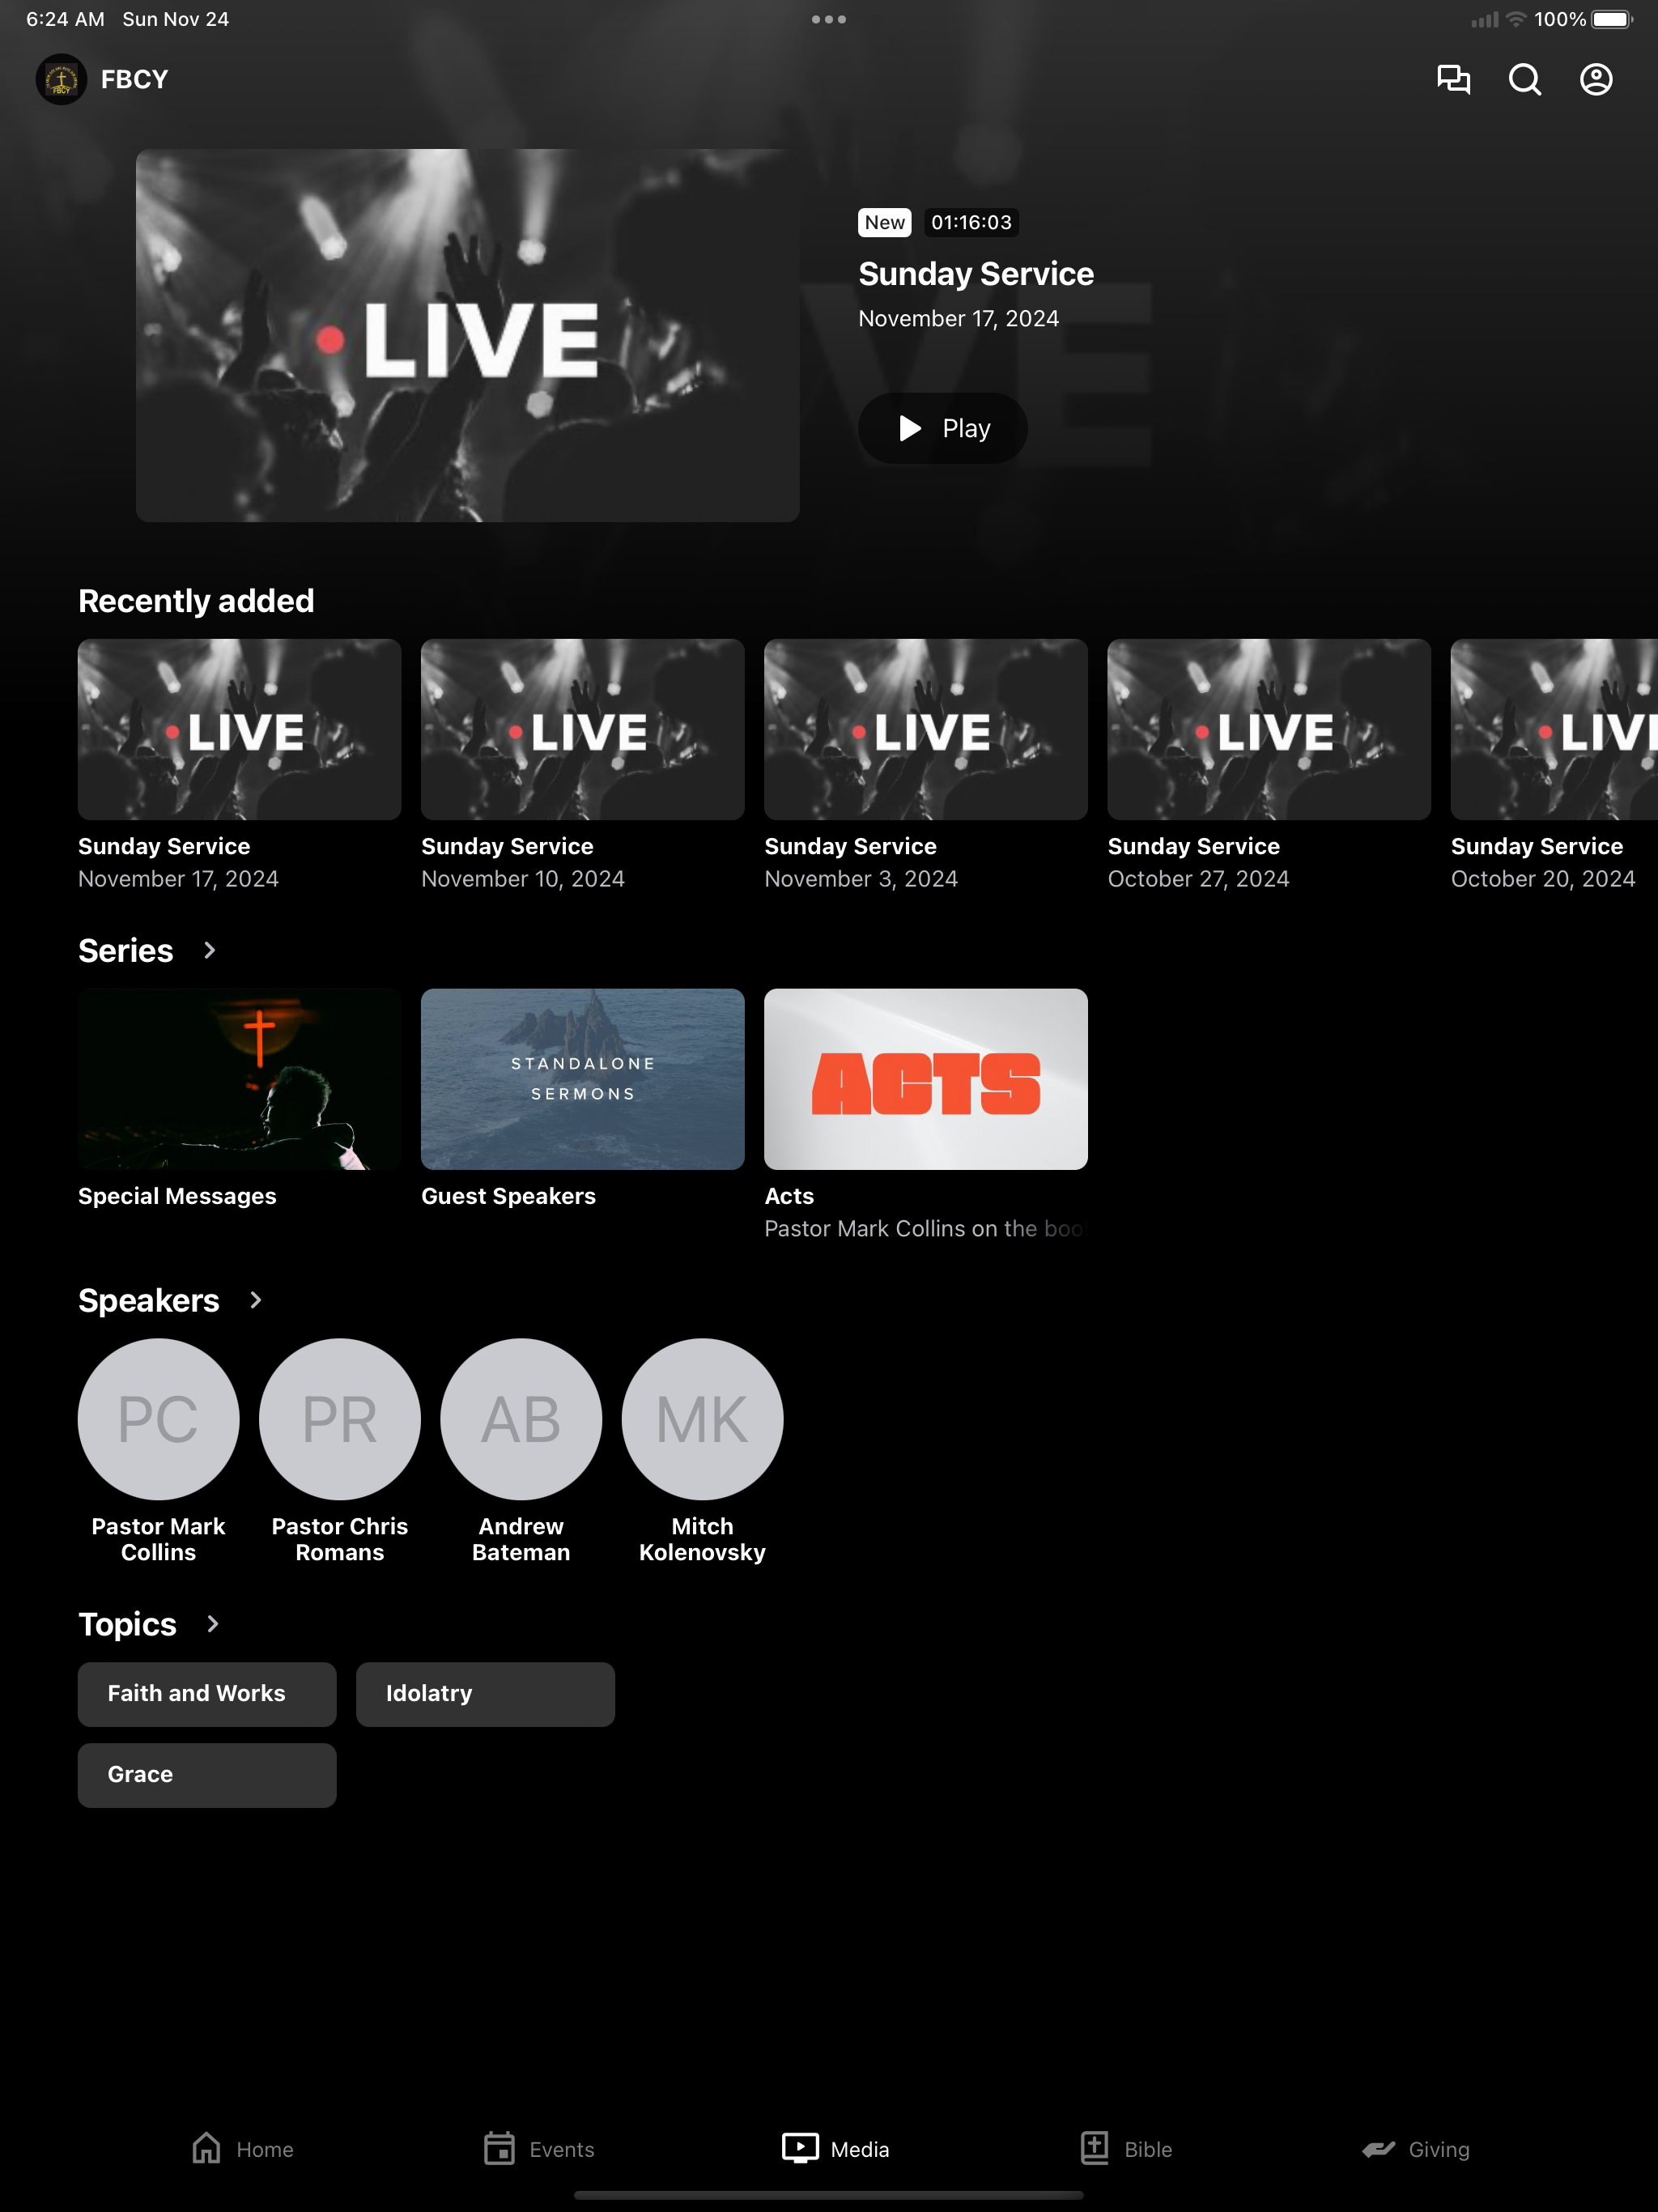Tap the FBCY title text
Screen dimensions: 1658x2212
[134, 79]
